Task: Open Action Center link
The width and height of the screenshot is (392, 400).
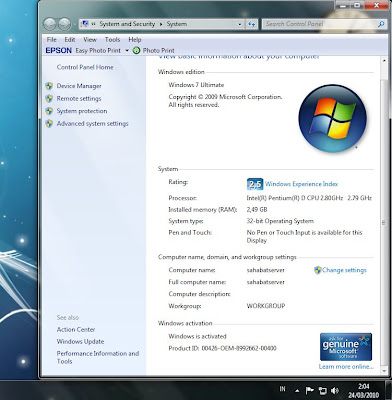Action: pyautogui.click(x=76, y=329)
